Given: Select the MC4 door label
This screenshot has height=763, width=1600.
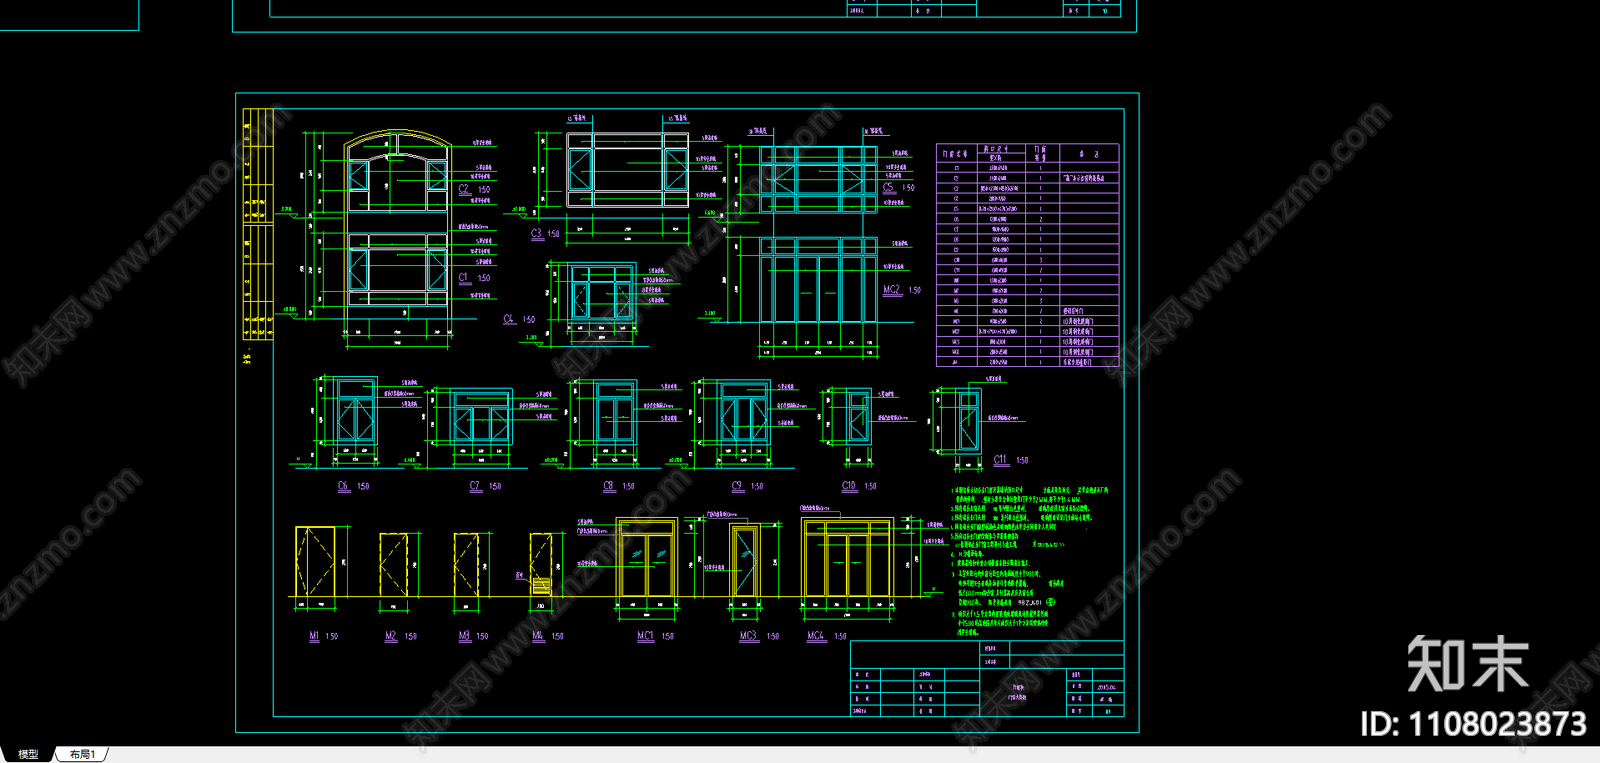Looking at the screenshot, I should (817, 636).
